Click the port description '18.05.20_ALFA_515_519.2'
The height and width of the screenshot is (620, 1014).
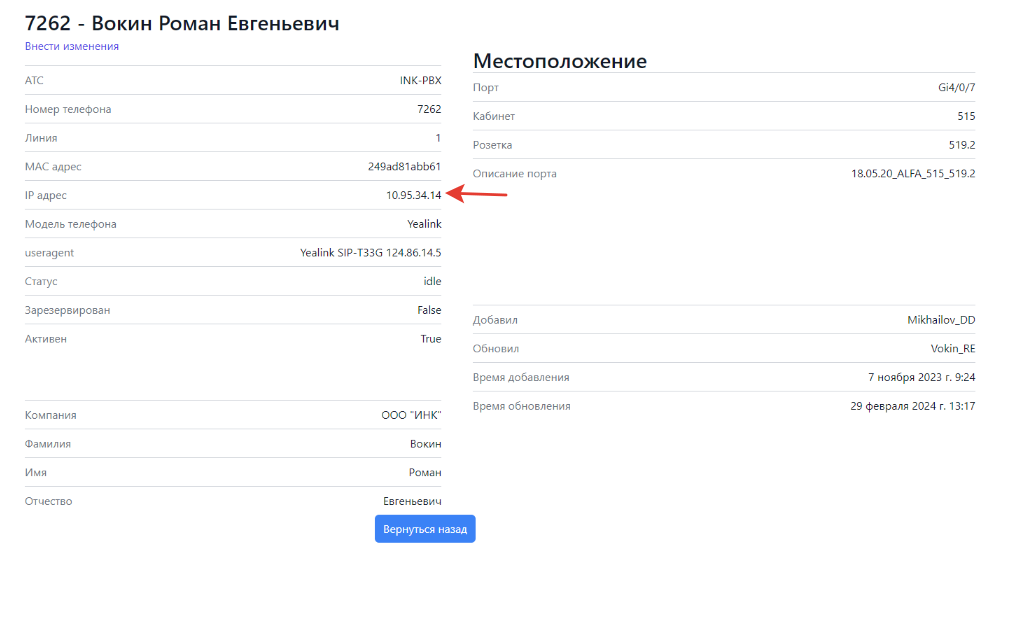913,173
